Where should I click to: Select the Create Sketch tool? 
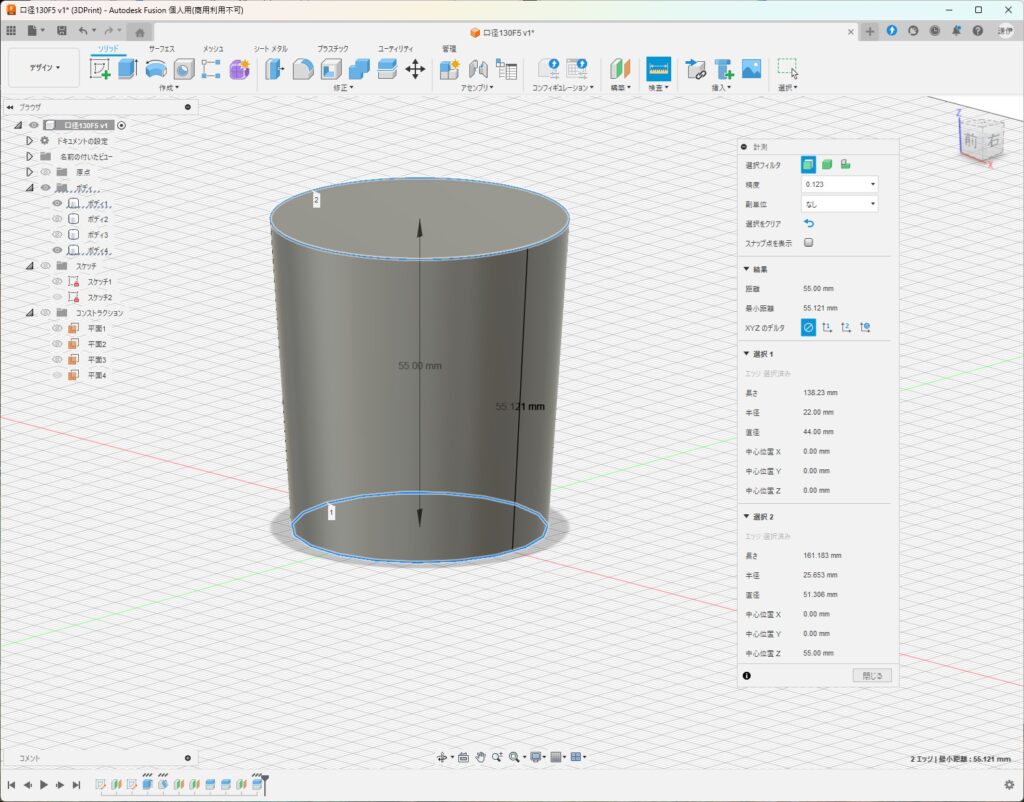[100, 69]
